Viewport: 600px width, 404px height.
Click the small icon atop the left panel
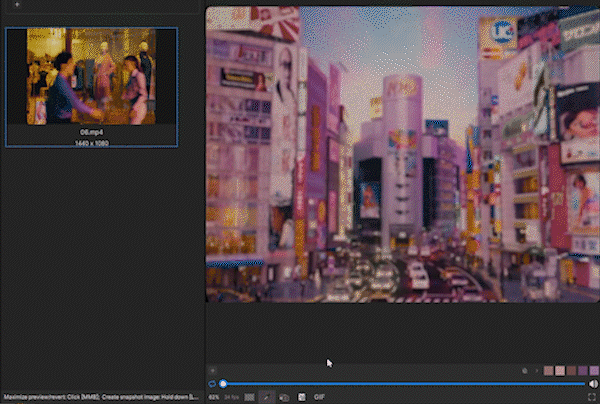pos(17,4)
